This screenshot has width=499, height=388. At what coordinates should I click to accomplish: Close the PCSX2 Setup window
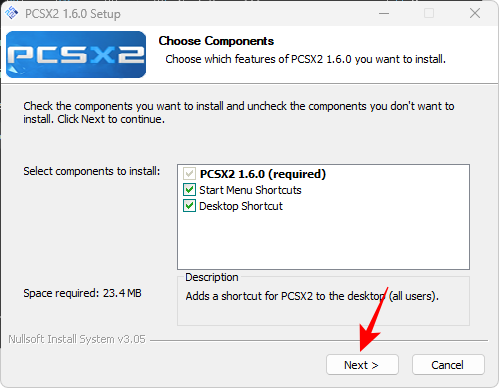tap(475, 13)
